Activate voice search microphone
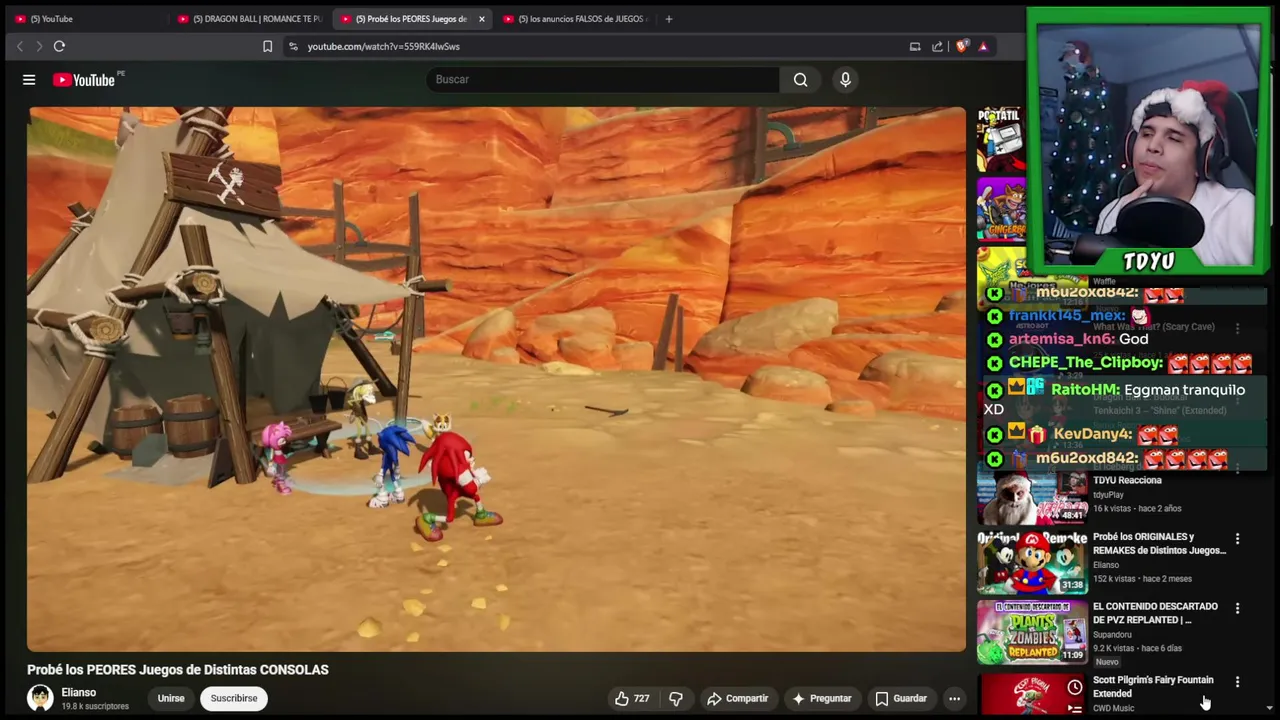Image resolution: width=1280 pixels, height=720 pixels. point(845,80)
